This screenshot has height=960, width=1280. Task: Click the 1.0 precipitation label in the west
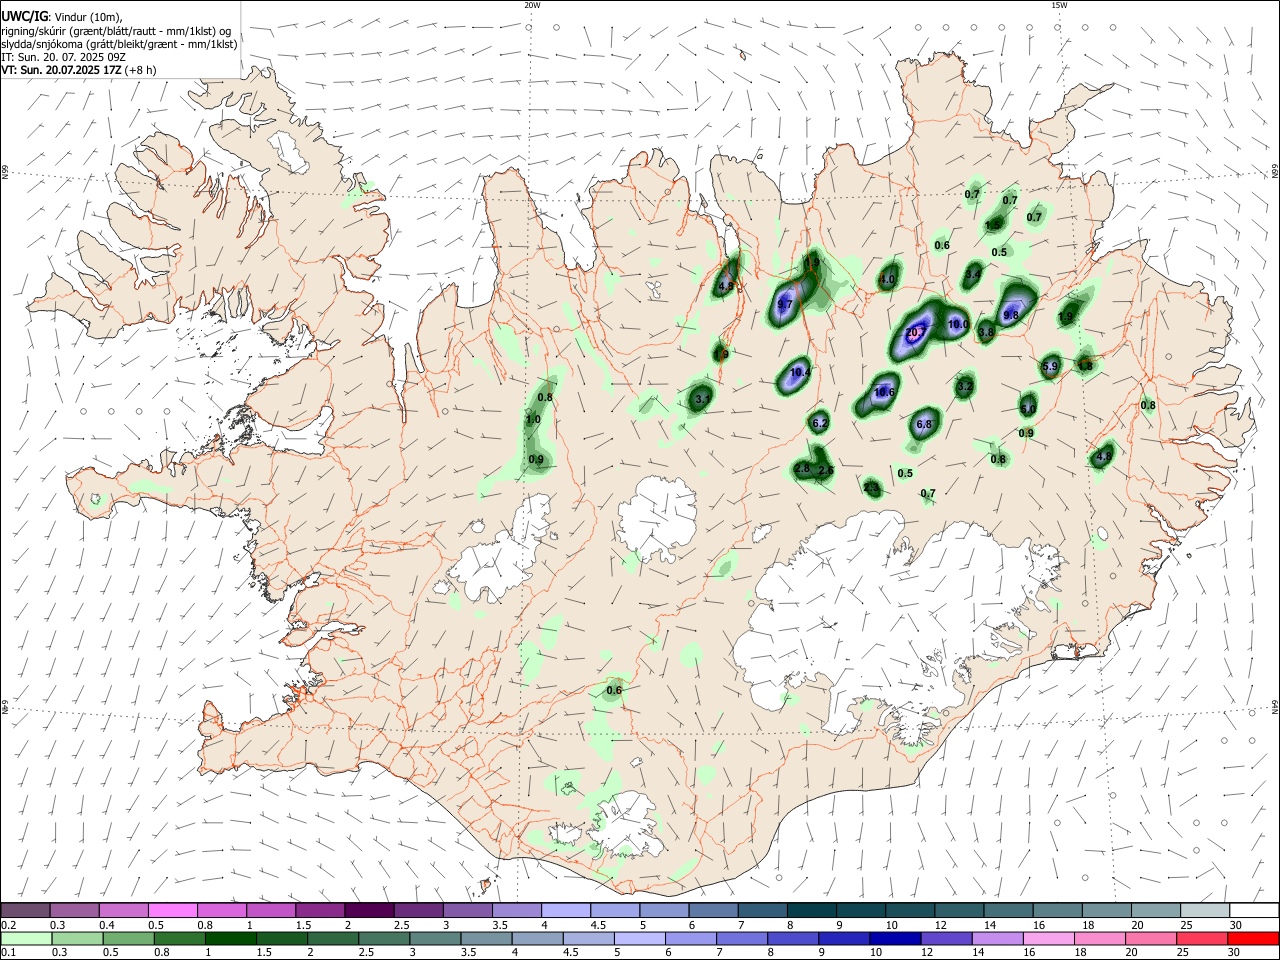(533, 419)
